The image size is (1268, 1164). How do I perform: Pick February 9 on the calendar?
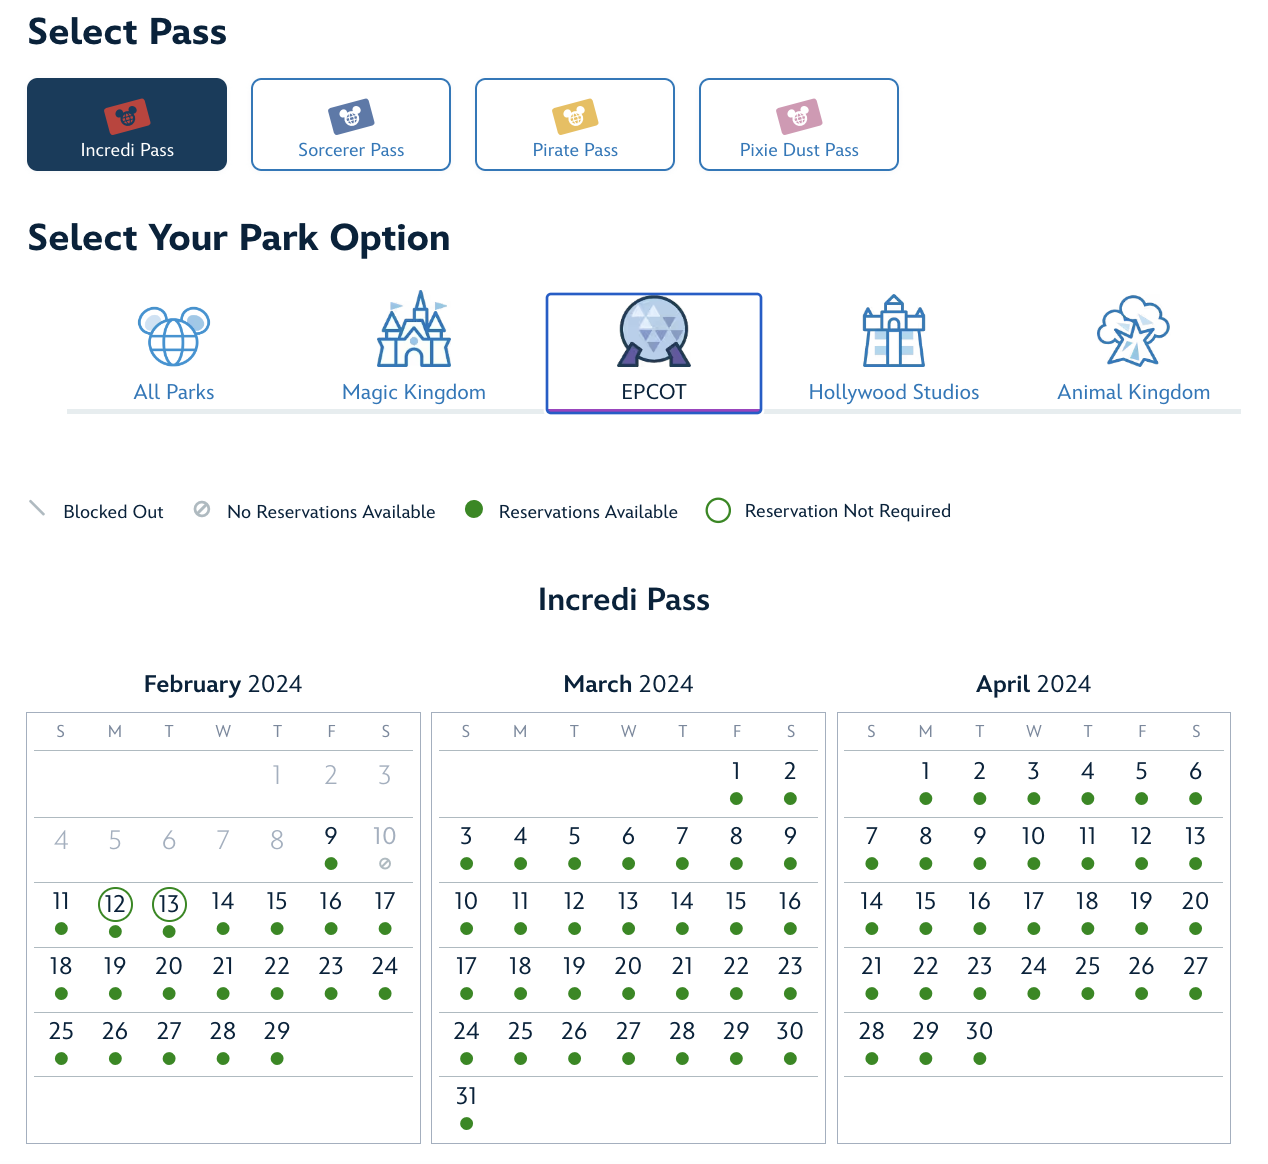(x=331, y=837)
